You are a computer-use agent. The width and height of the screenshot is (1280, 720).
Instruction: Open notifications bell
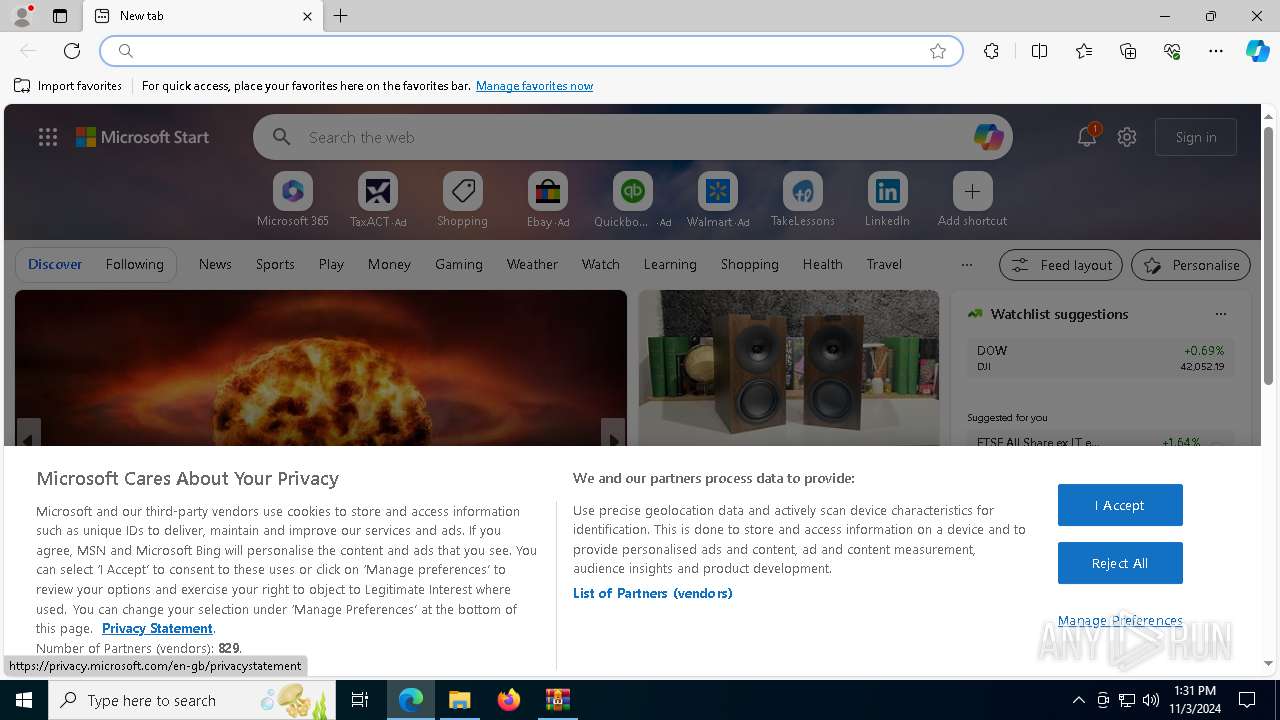click(1087, 137)
